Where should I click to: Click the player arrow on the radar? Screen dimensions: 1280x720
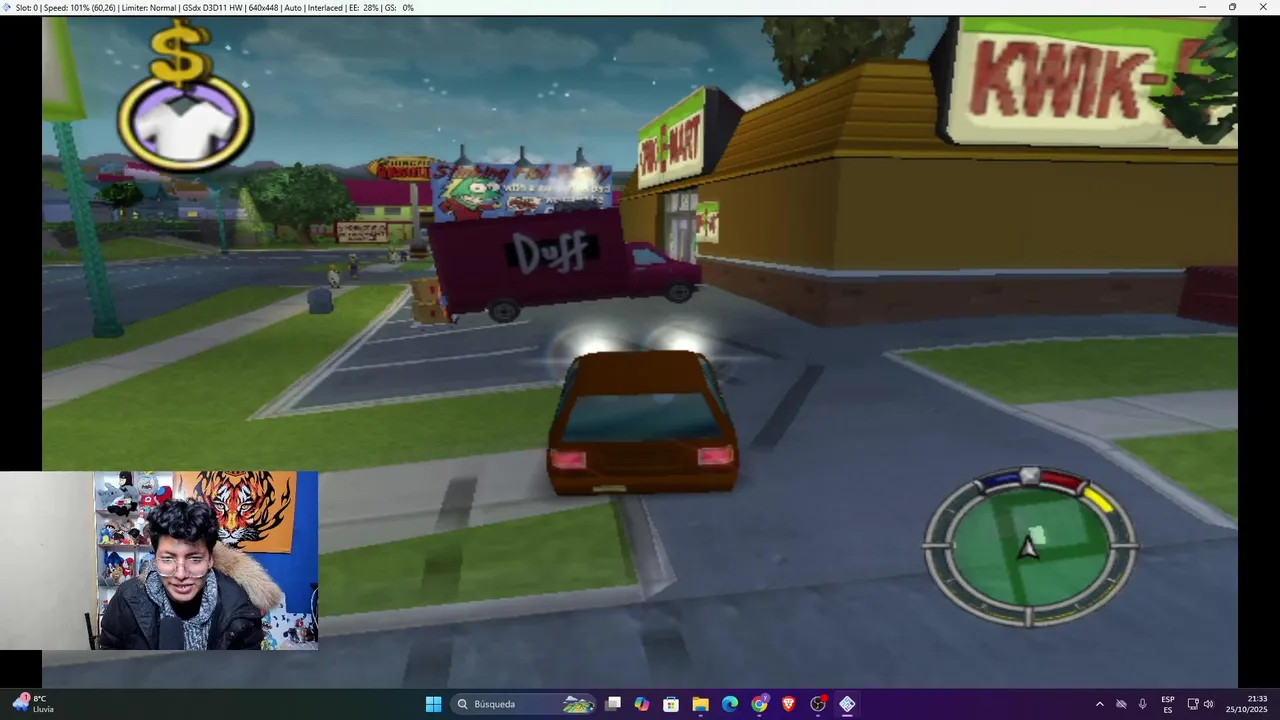click(1027, 549)
